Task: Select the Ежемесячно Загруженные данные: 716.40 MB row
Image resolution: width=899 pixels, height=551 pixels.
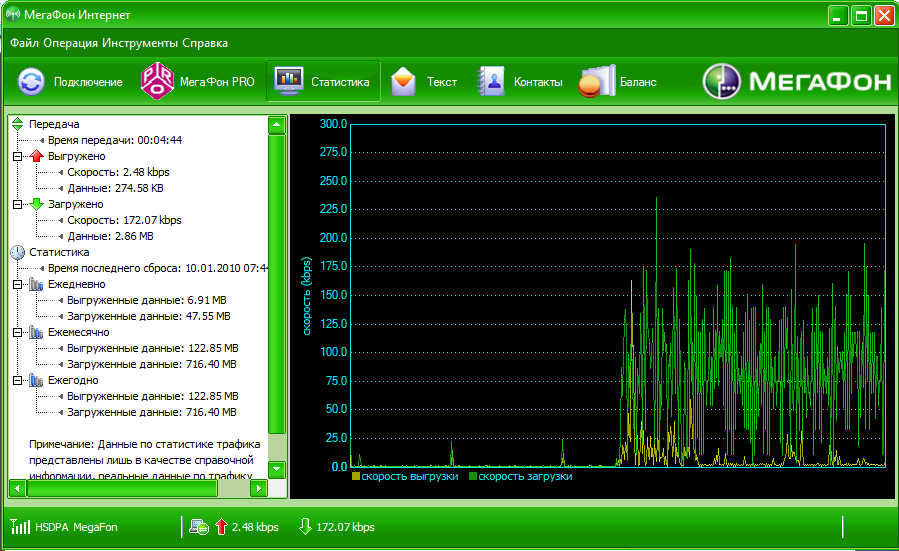Action: click(x=151, y=365)
